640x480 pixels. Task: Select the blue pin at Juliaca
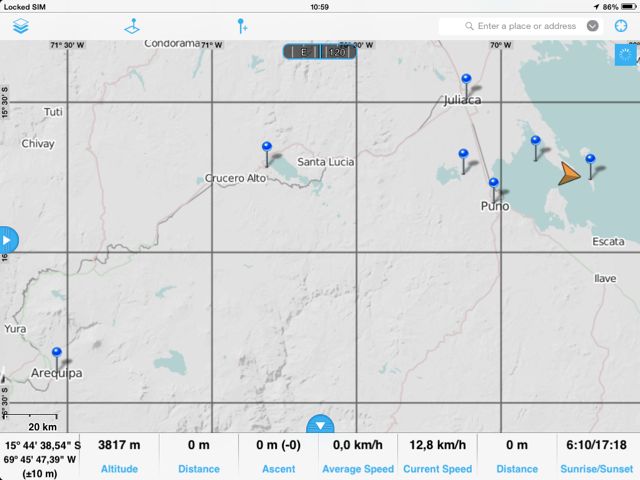[x=466, y=82]
